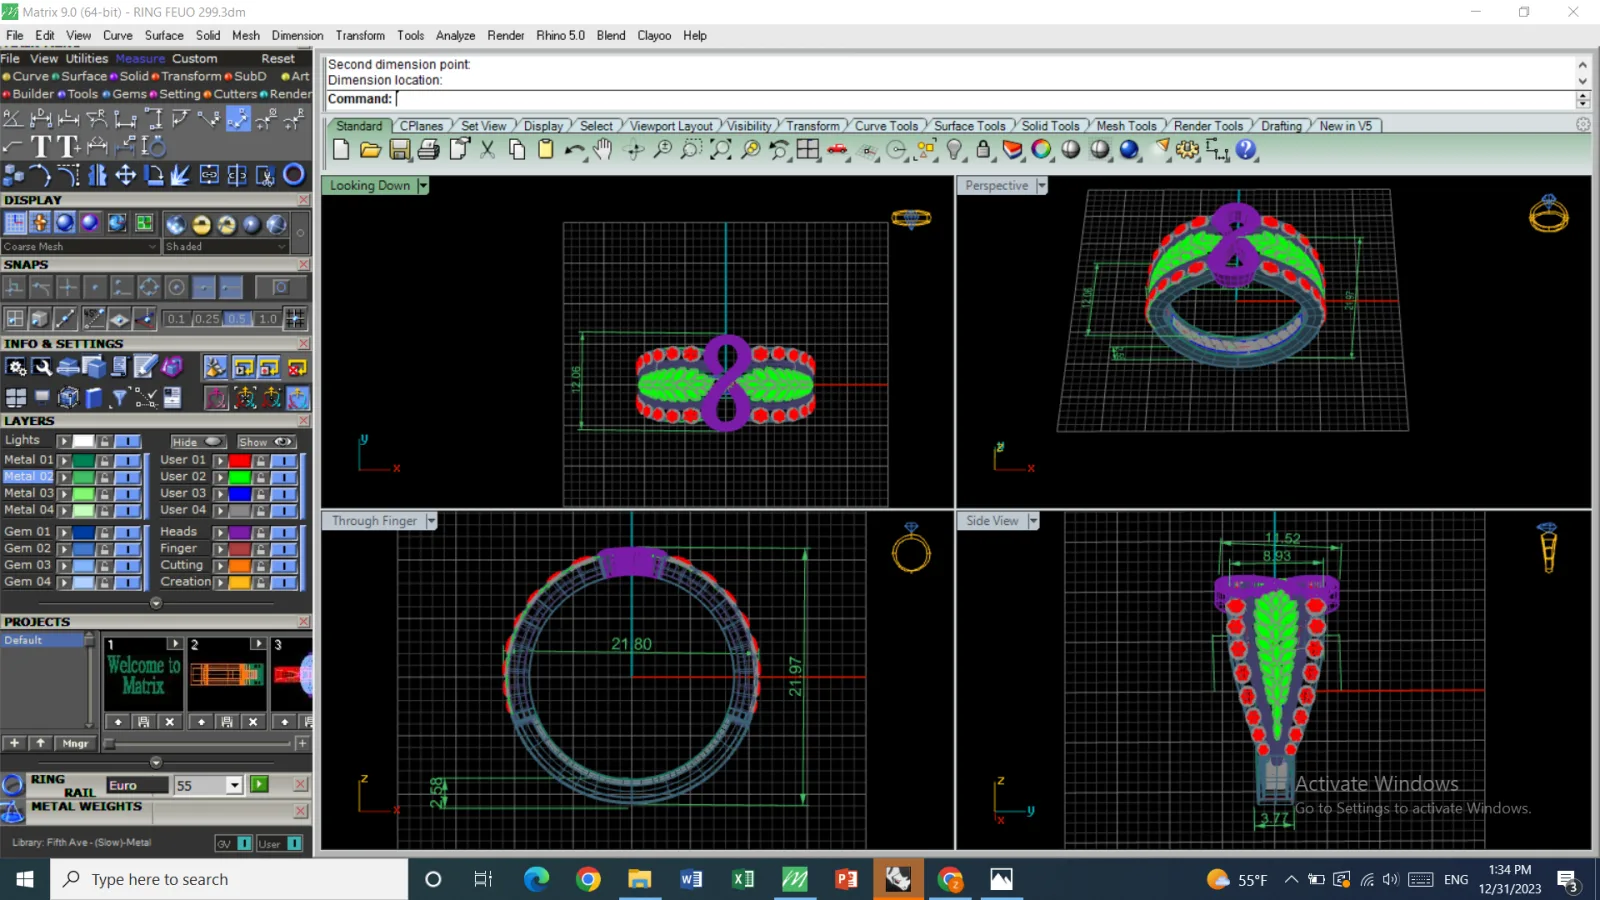Open the Coarse Mesh dropdown

tap(80, 246)
